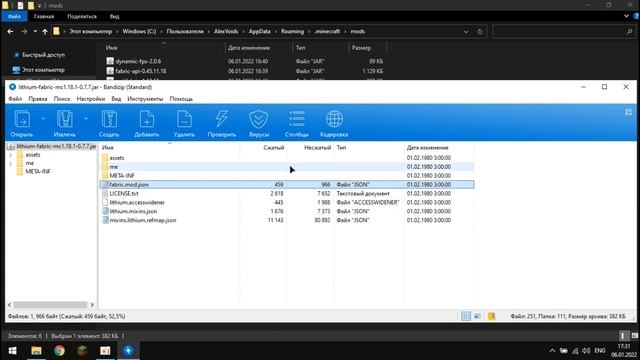
Task: Open Вид tab in Explorer ribbon
Action: (115, 16)
